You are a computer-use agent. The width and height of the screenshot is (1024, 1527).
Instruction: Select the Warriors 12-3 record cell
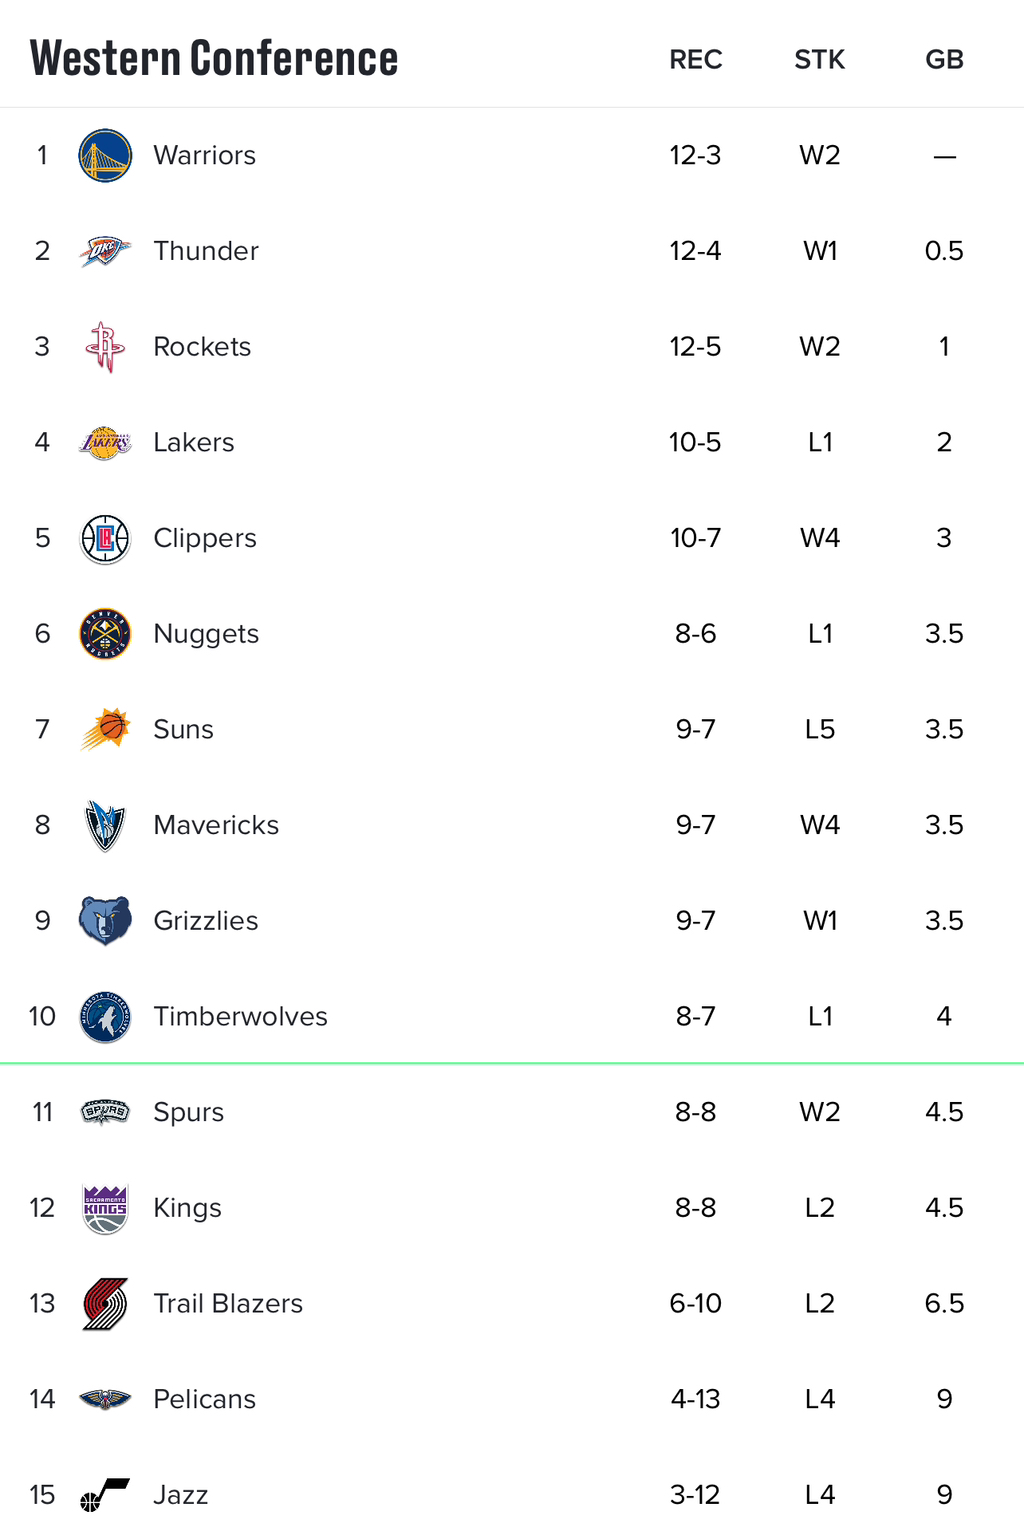point(695,155)
